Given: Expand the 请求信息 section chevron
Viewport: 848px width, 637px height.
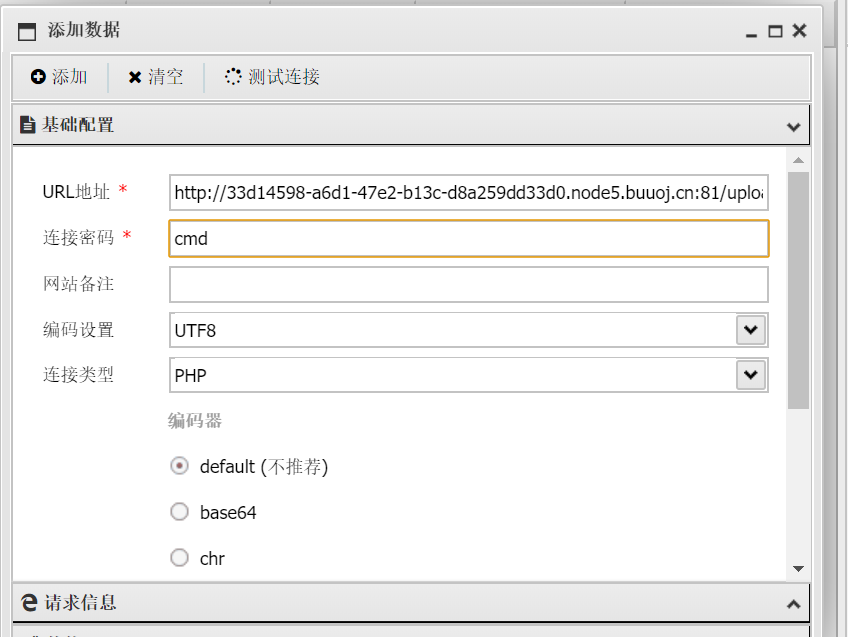Looking at the screenshot, I should coord(793,604).
